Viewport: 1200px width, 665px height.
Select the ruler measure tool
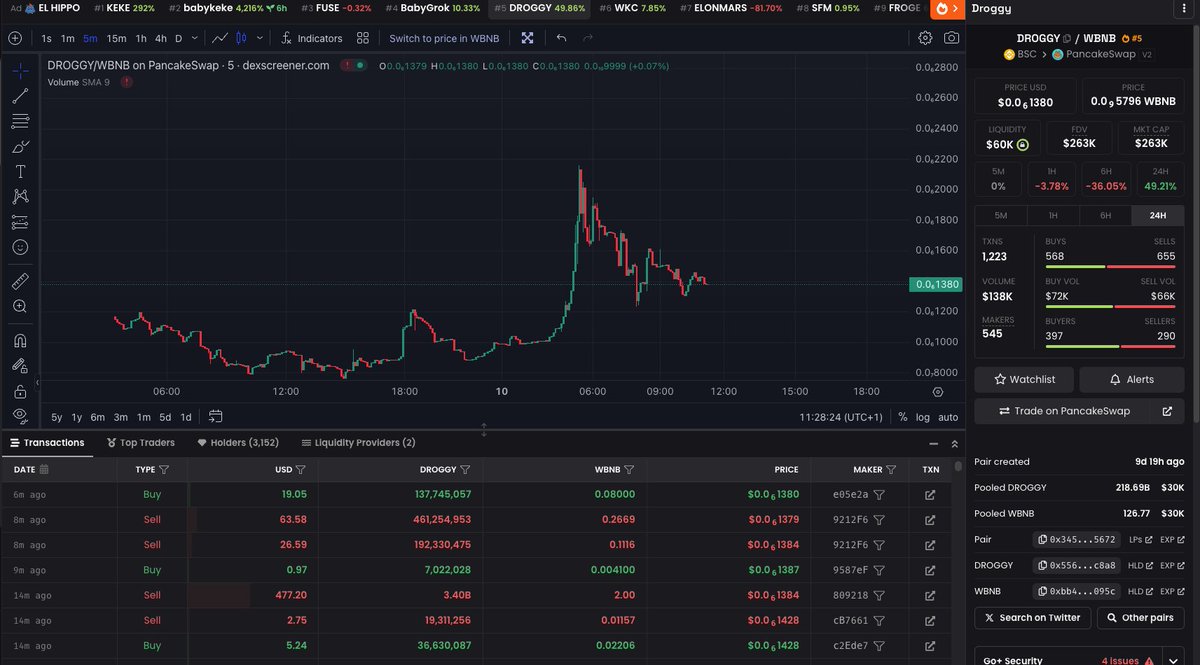tap(20, 280)
